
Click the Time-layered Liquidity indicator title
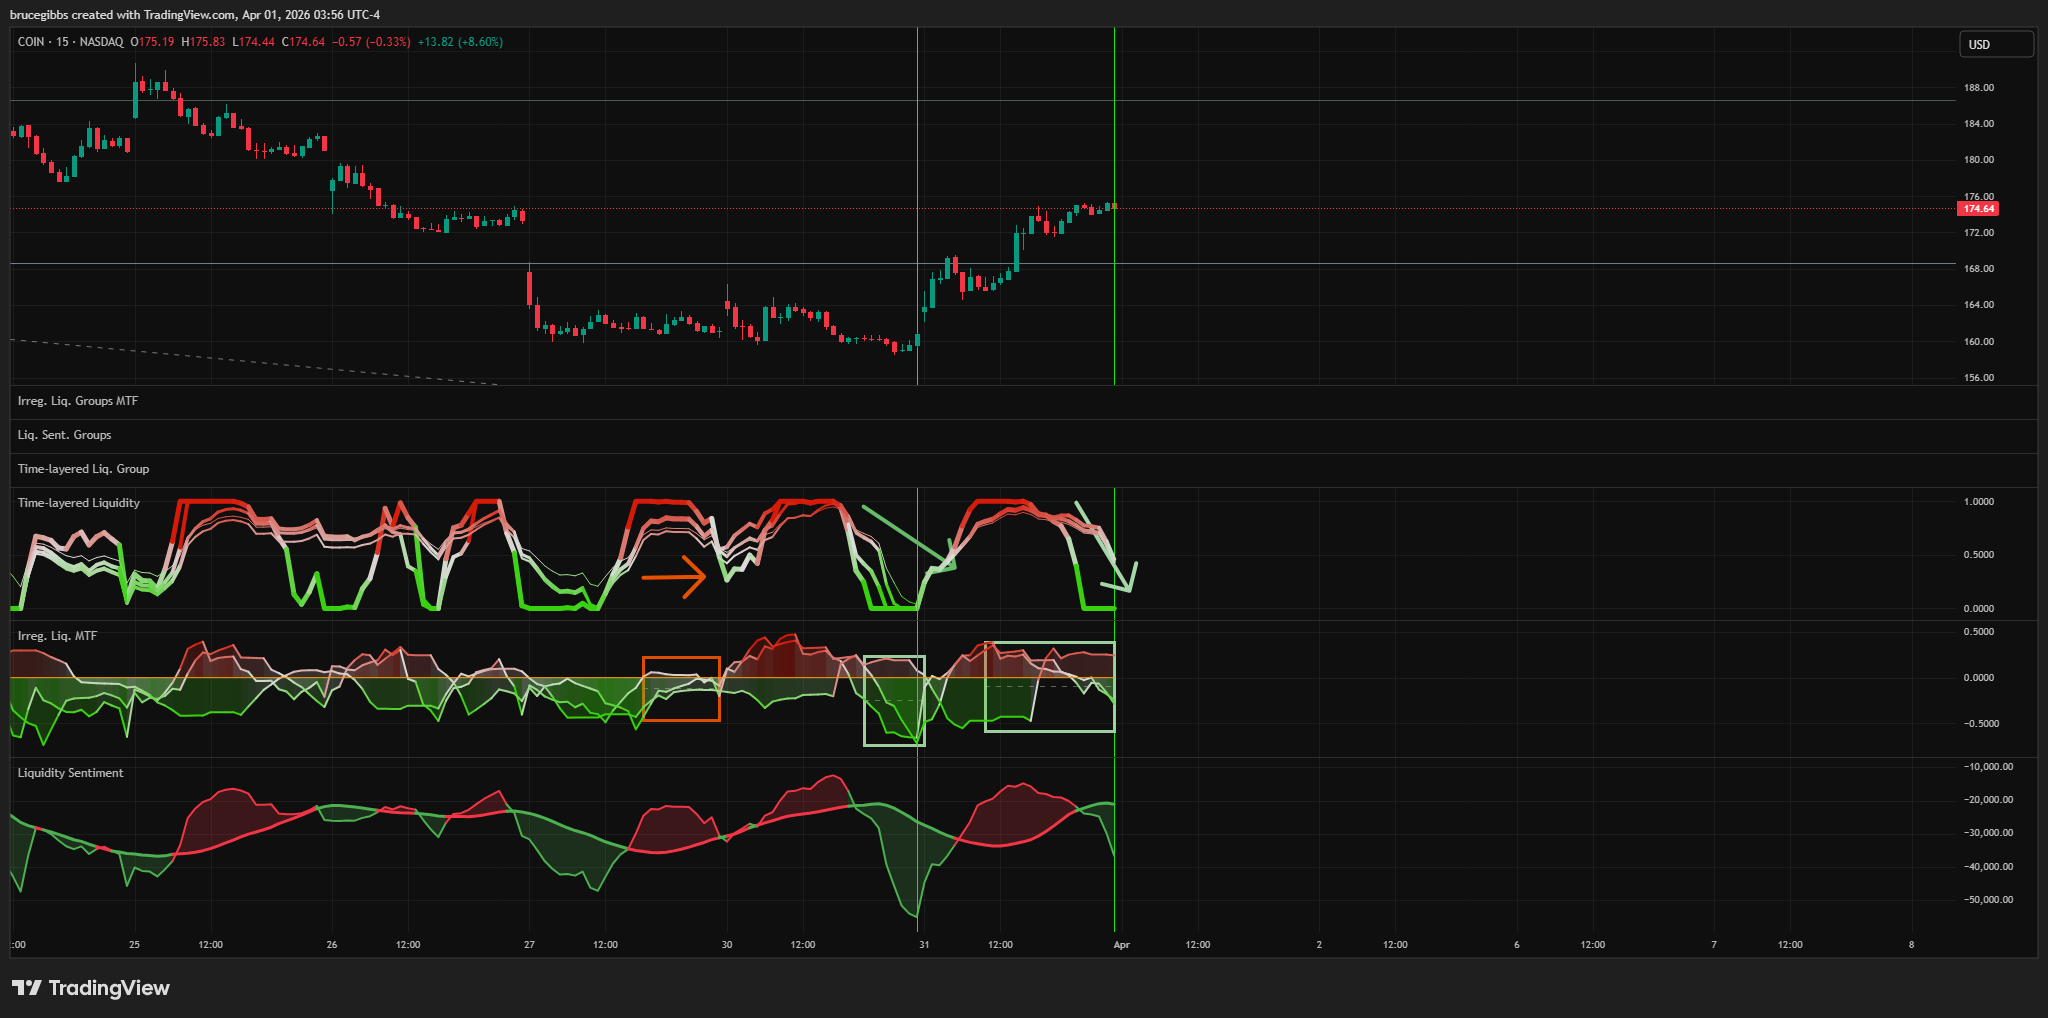pos(79,503)
